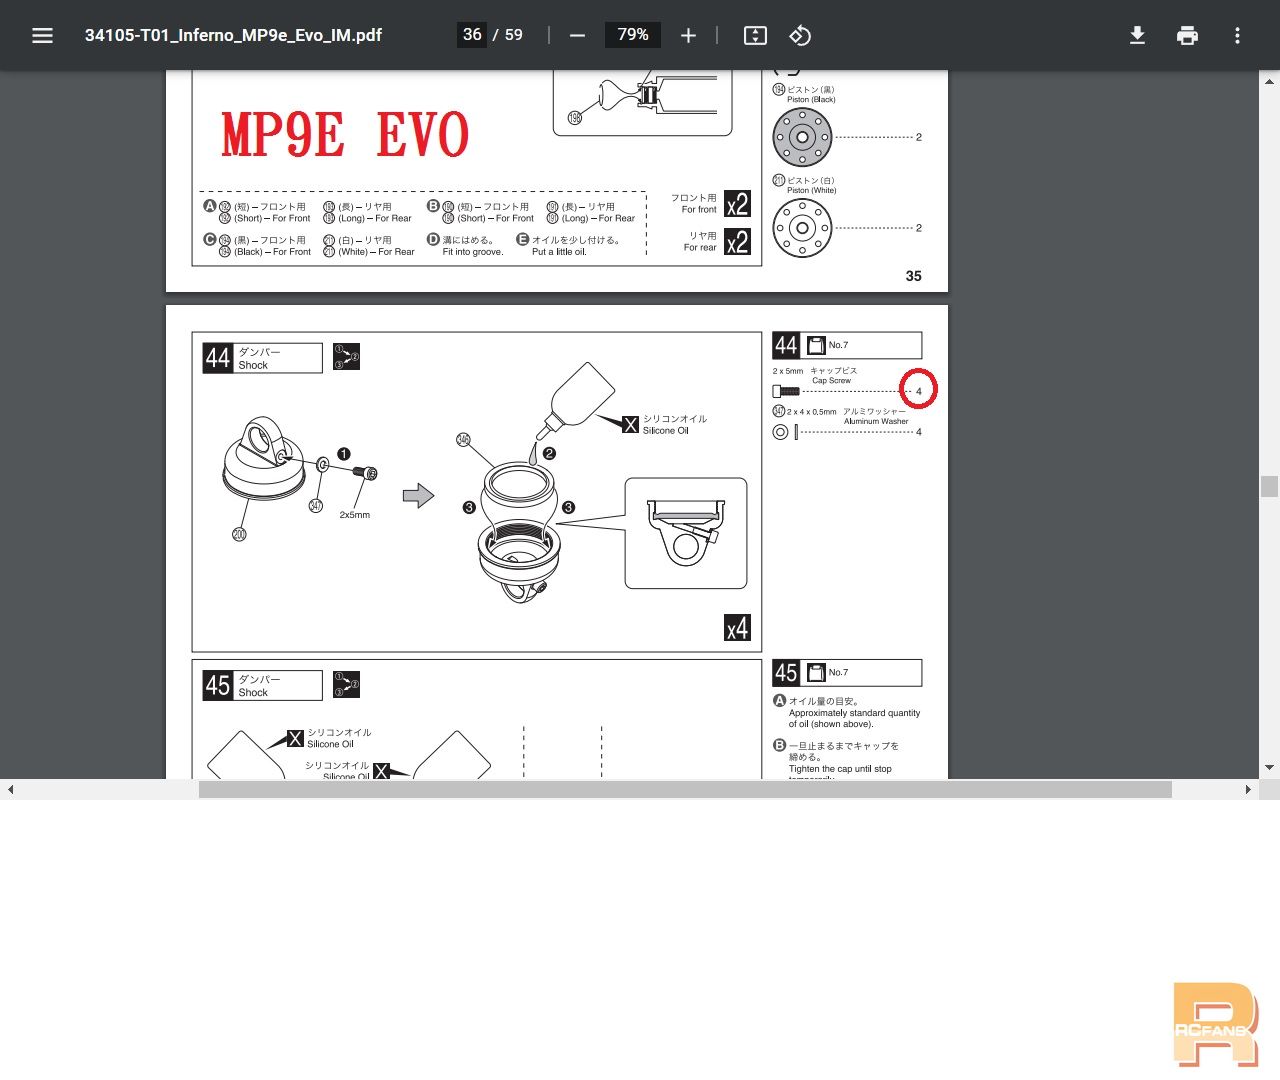This screenshot has height=1080, width=1280.
Task: Zoom in with the plus button
Action: (x=688, y=35)
